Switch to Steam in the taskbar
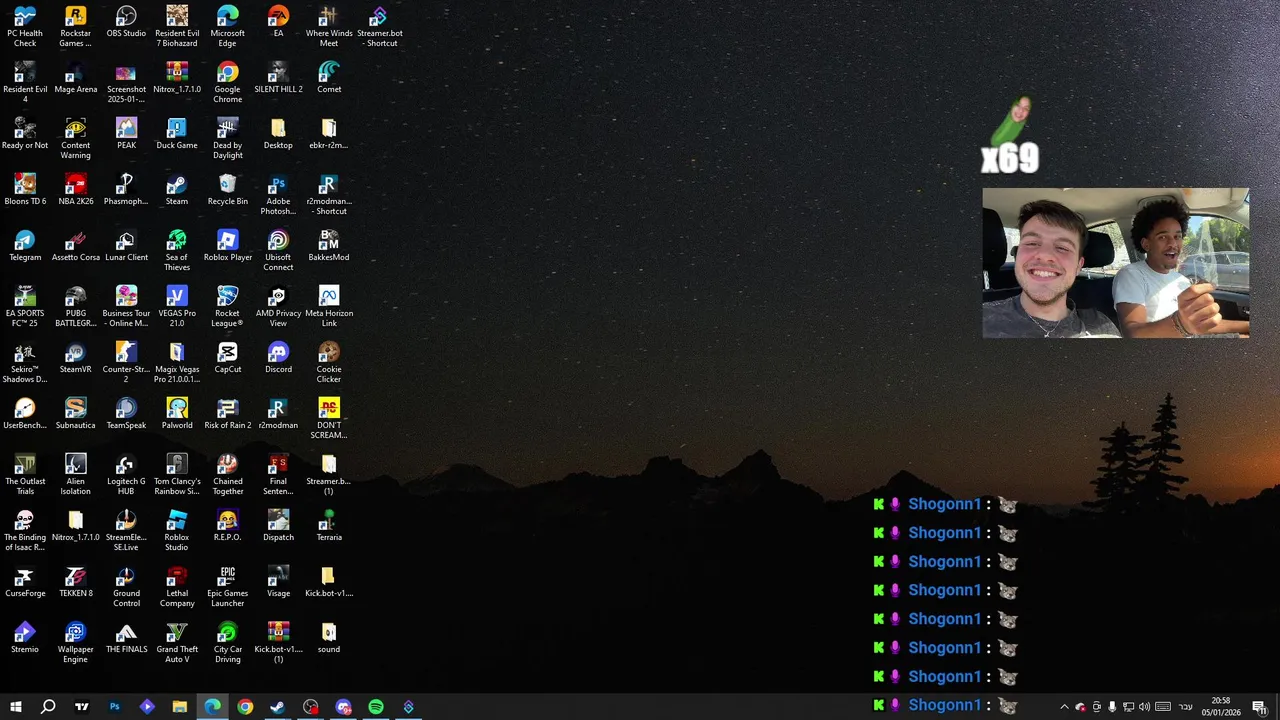This screenshot has height=720, width=1280. point(278,707)
